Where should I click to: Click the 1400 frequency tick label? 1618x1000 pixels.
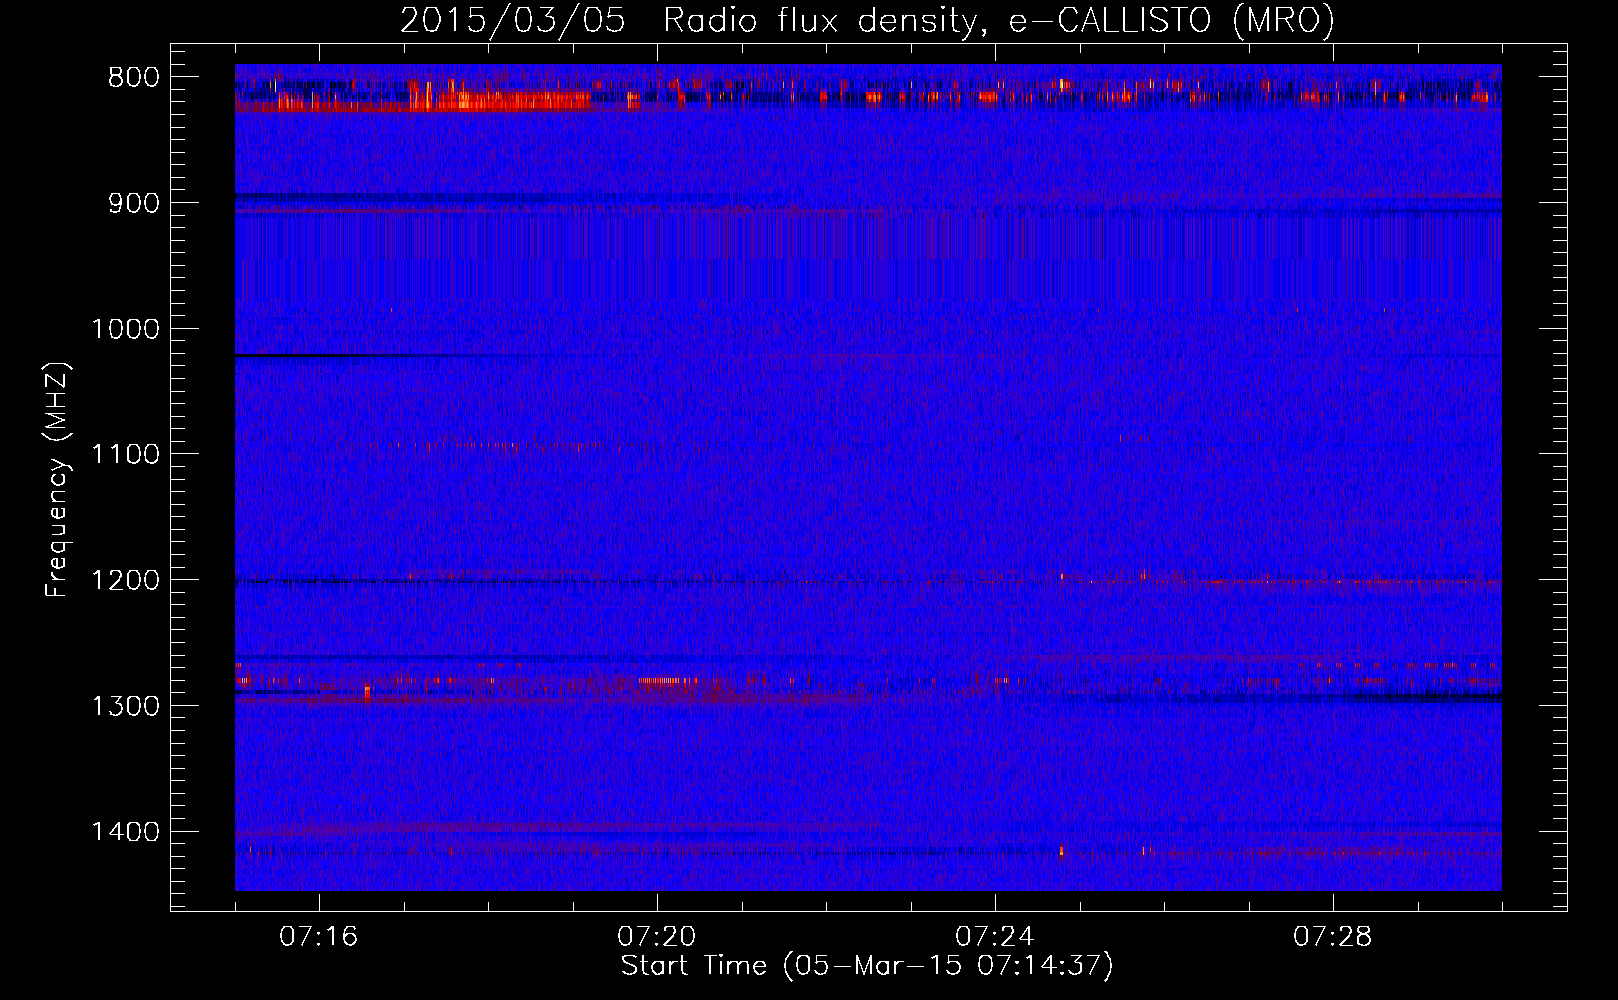125,832
